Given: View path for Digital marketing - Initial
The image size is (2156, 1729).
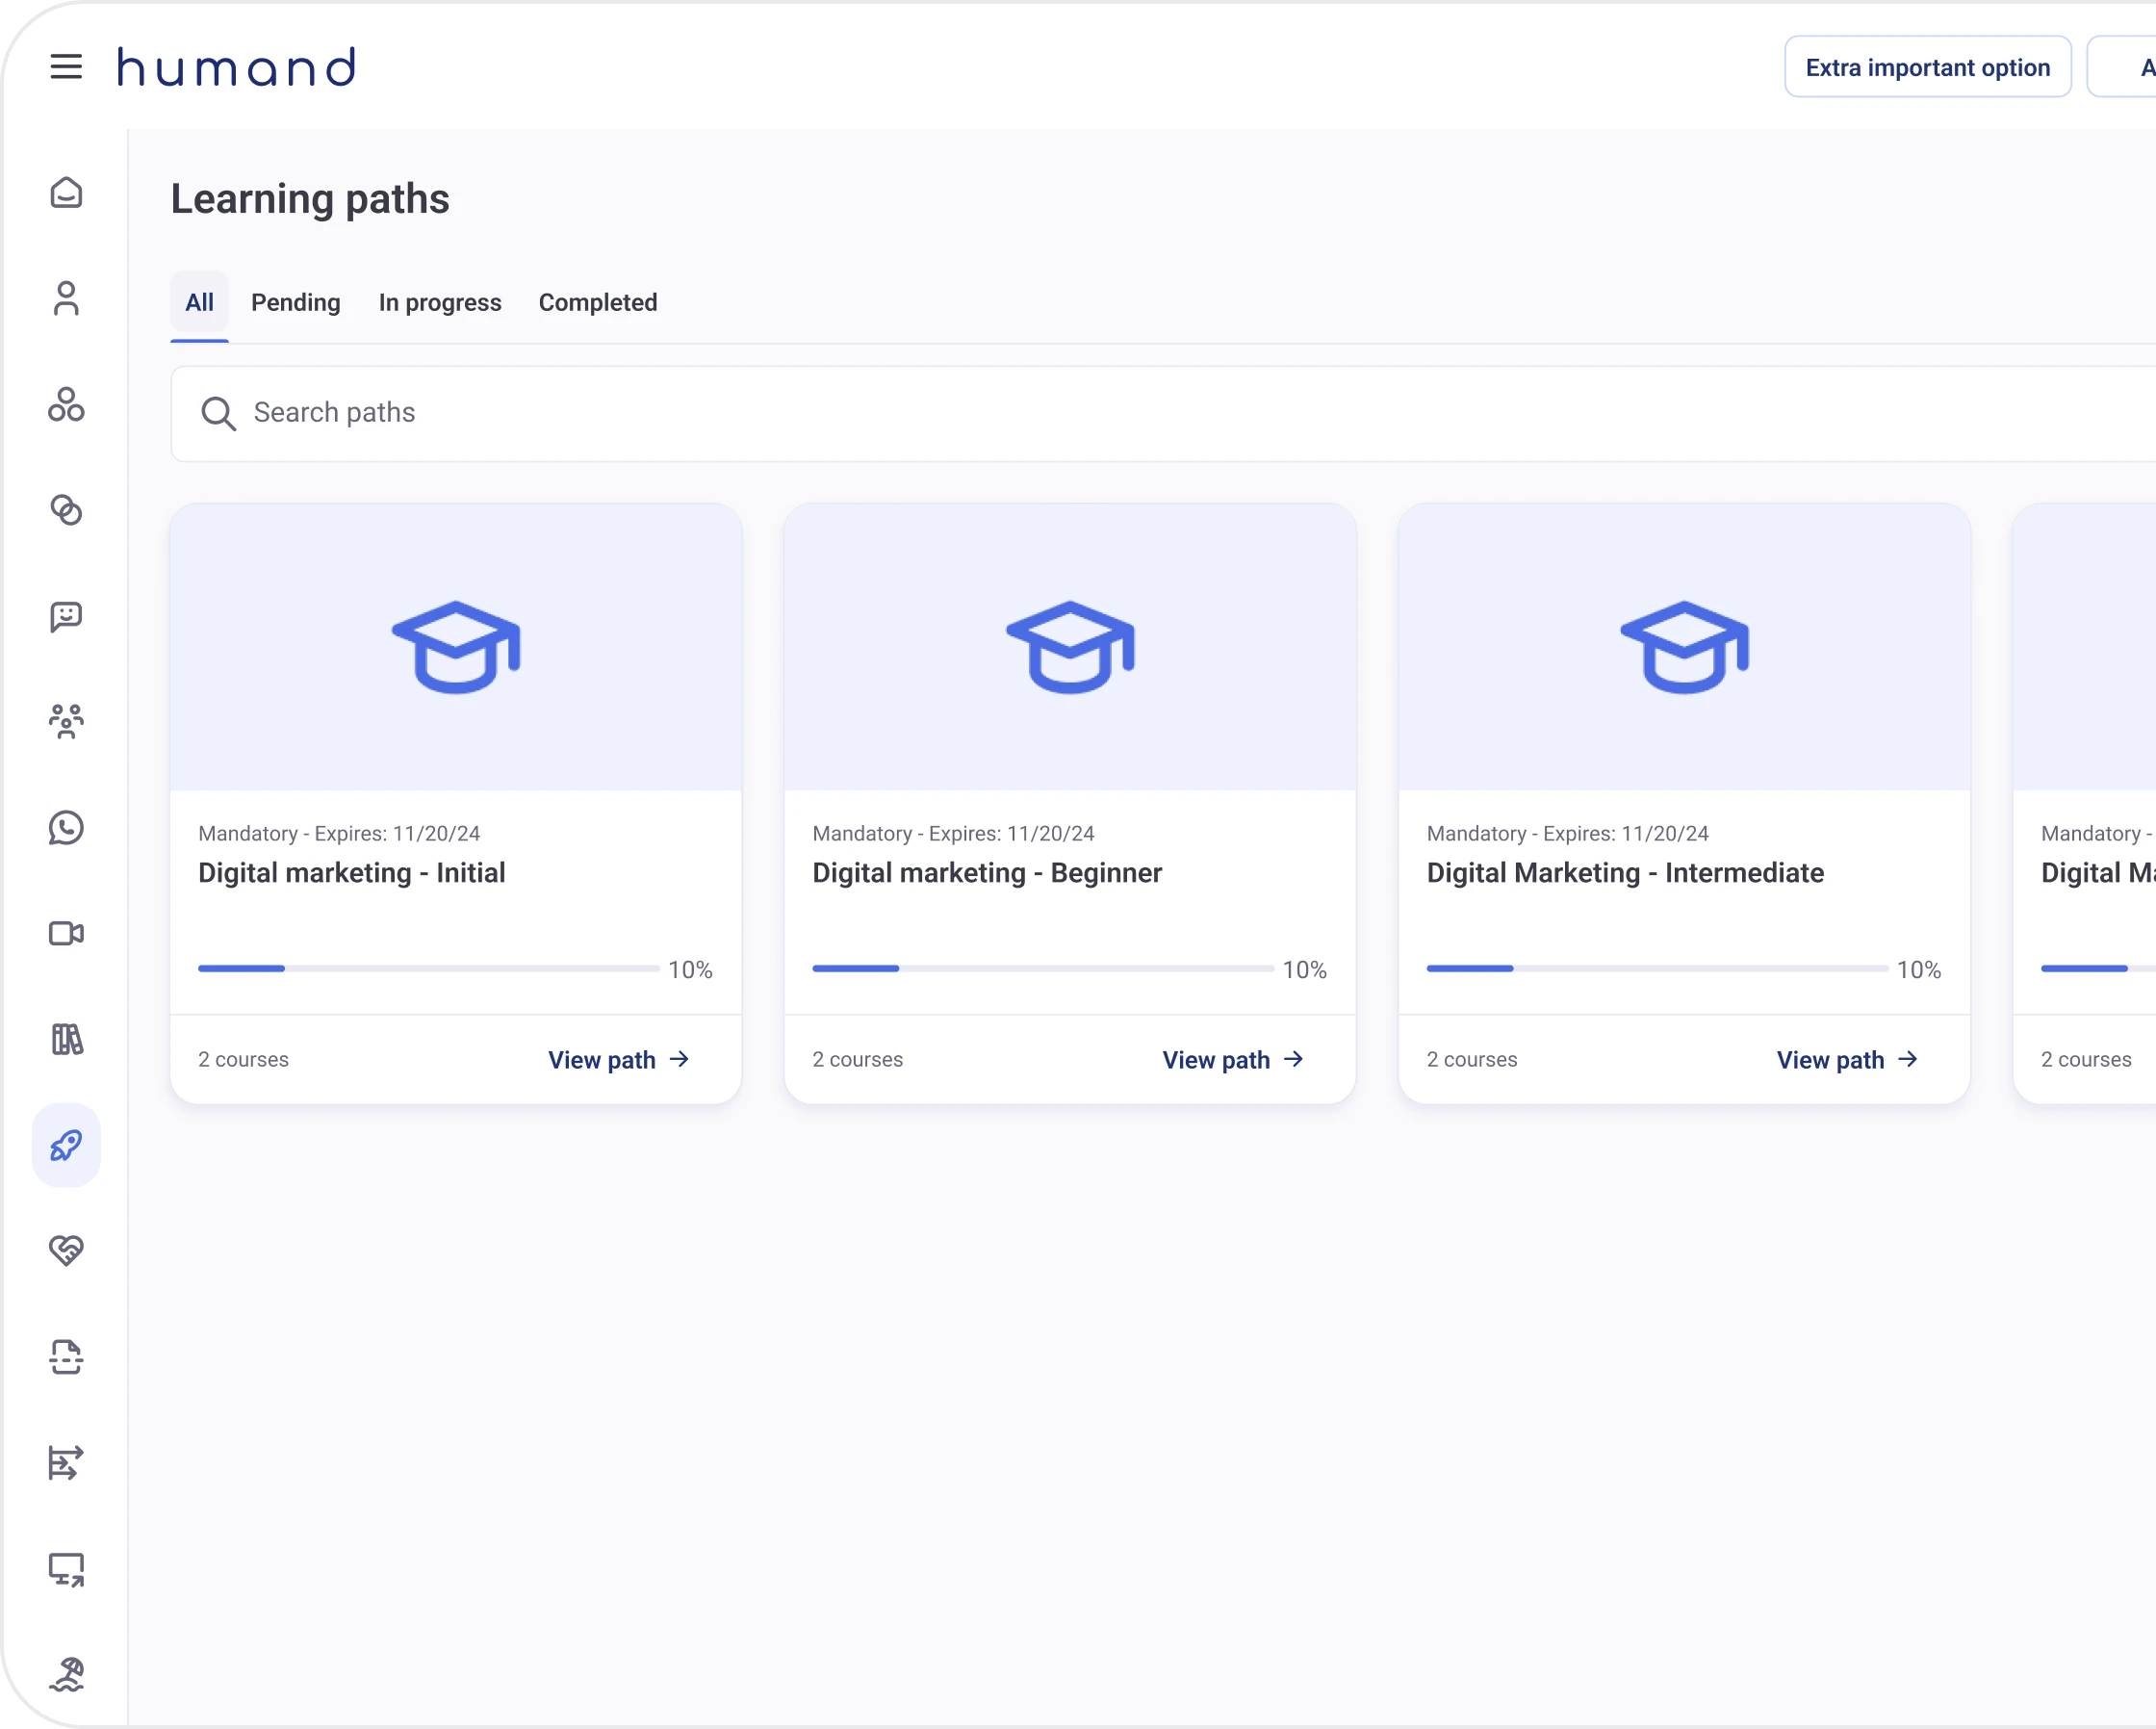Looking at the screenshot, I should 618,1059.
